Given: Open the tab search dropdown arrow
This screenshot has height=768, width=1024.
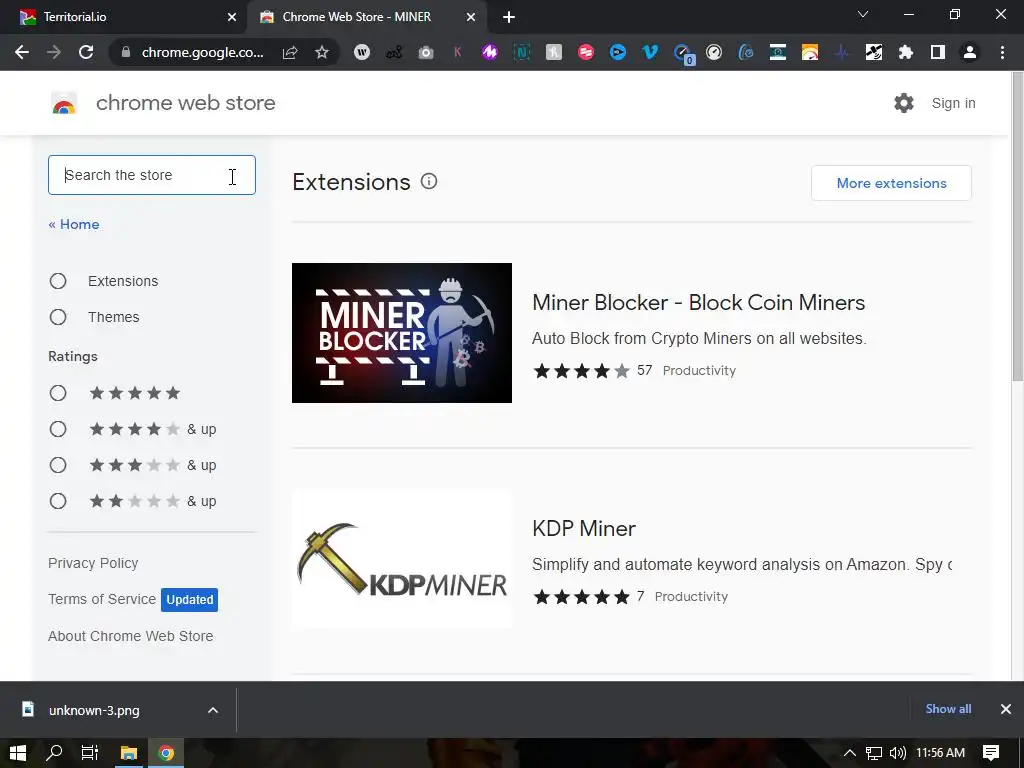Looking at the screenshot, I should coord(863,14).
